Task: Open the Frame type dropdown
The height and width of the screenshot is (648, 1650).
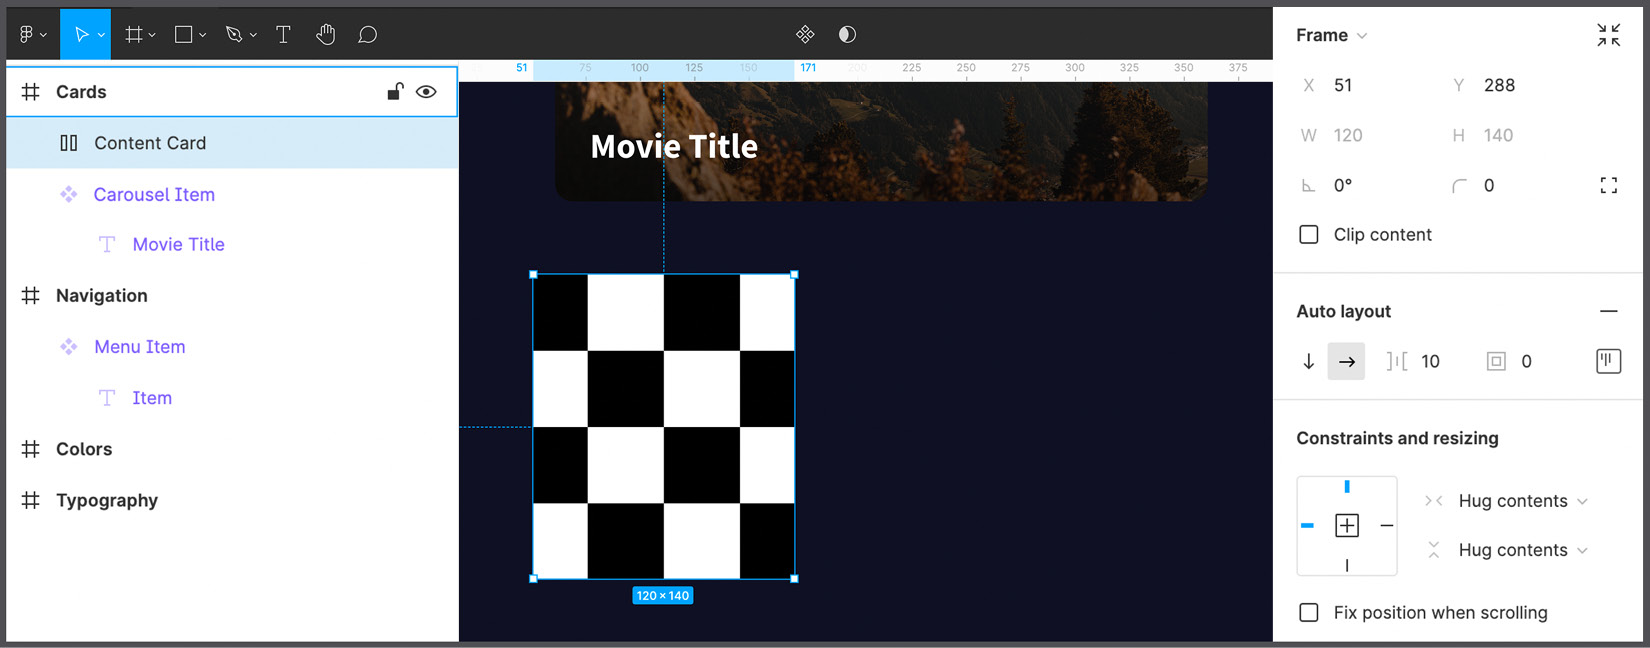Action: [x=1332, y=35]
